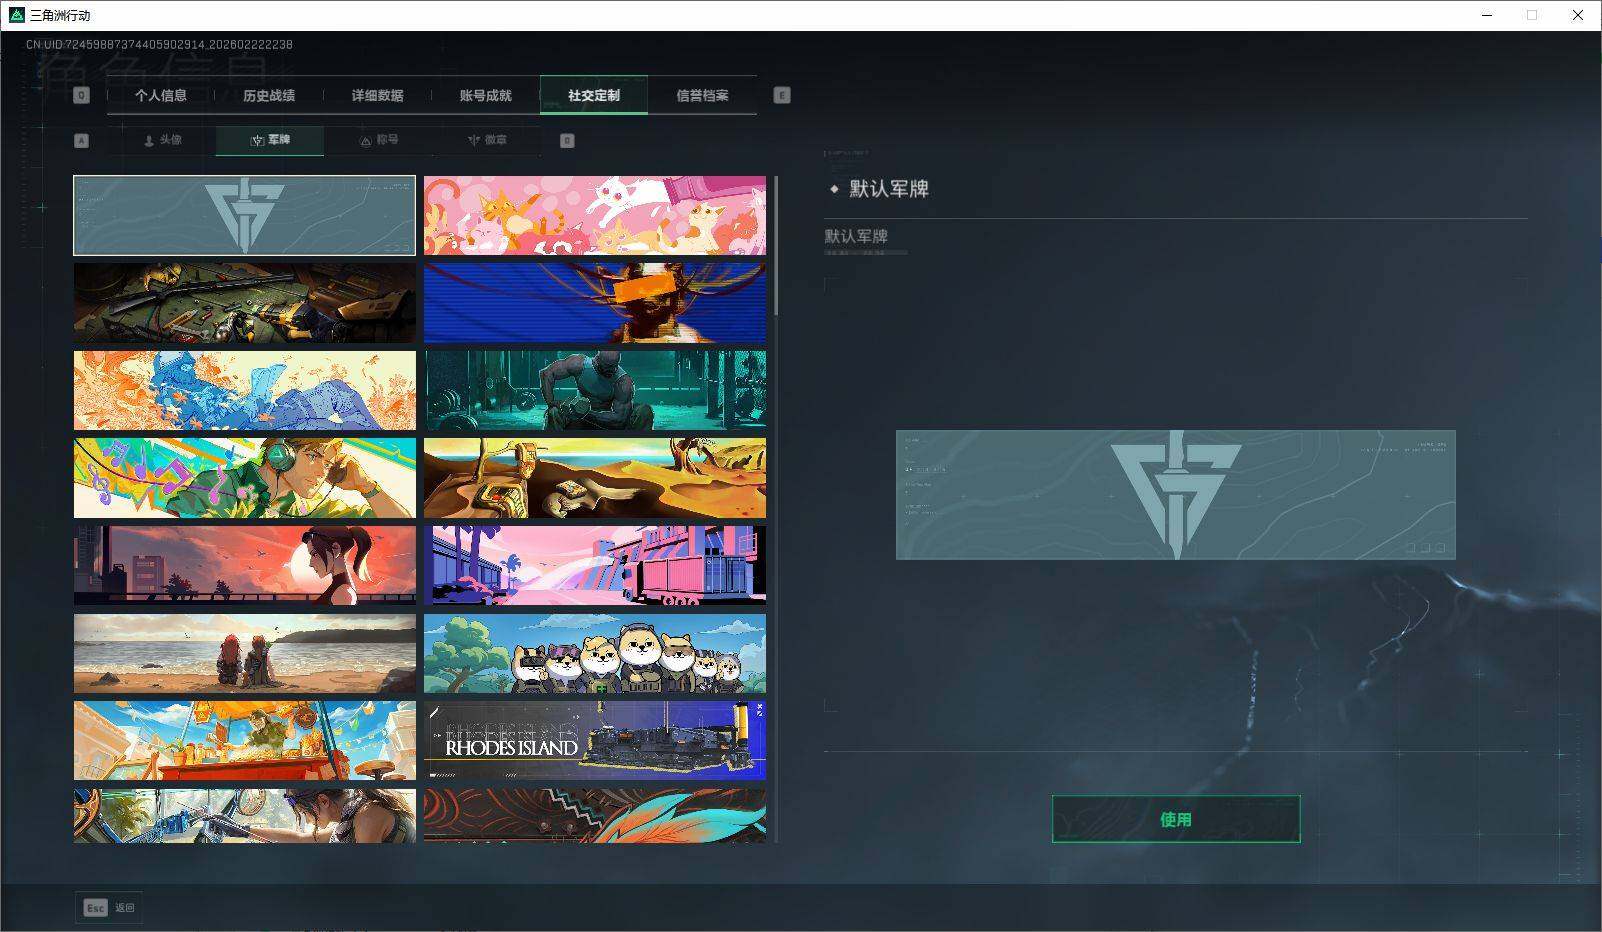Select the 社交定制 tab
Screen dimensions: 1602x932
point(594,95)
